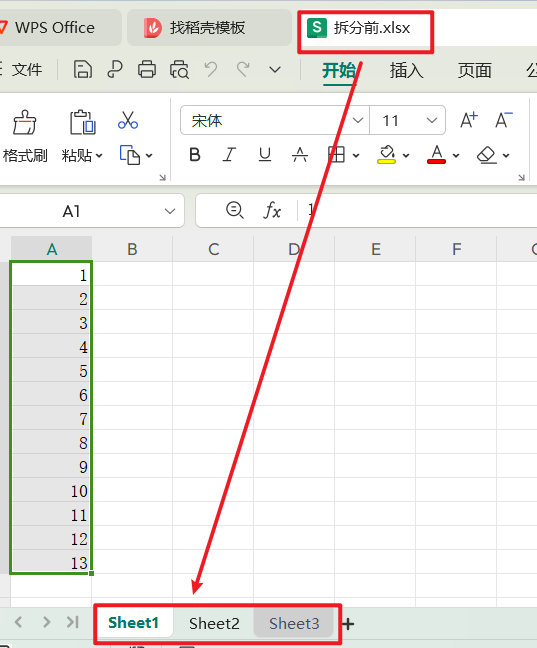This screenshot has width=537, height=648.
Task: Apply red font color
Action: coord(437,155)
